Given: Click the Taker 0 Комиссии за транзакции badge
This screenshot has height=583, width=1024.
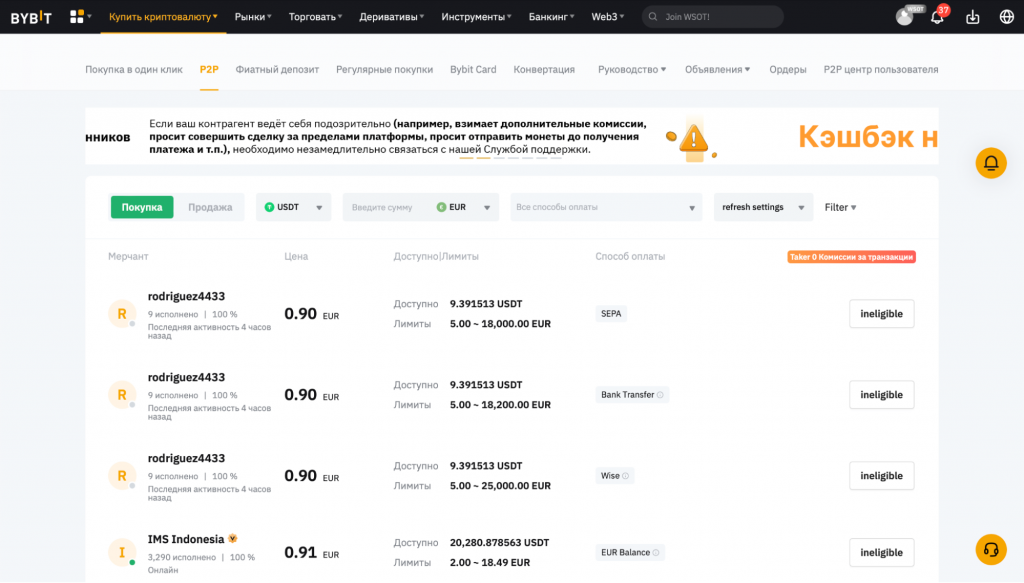Looking at the screenshot, I should [x=851, y=257].
